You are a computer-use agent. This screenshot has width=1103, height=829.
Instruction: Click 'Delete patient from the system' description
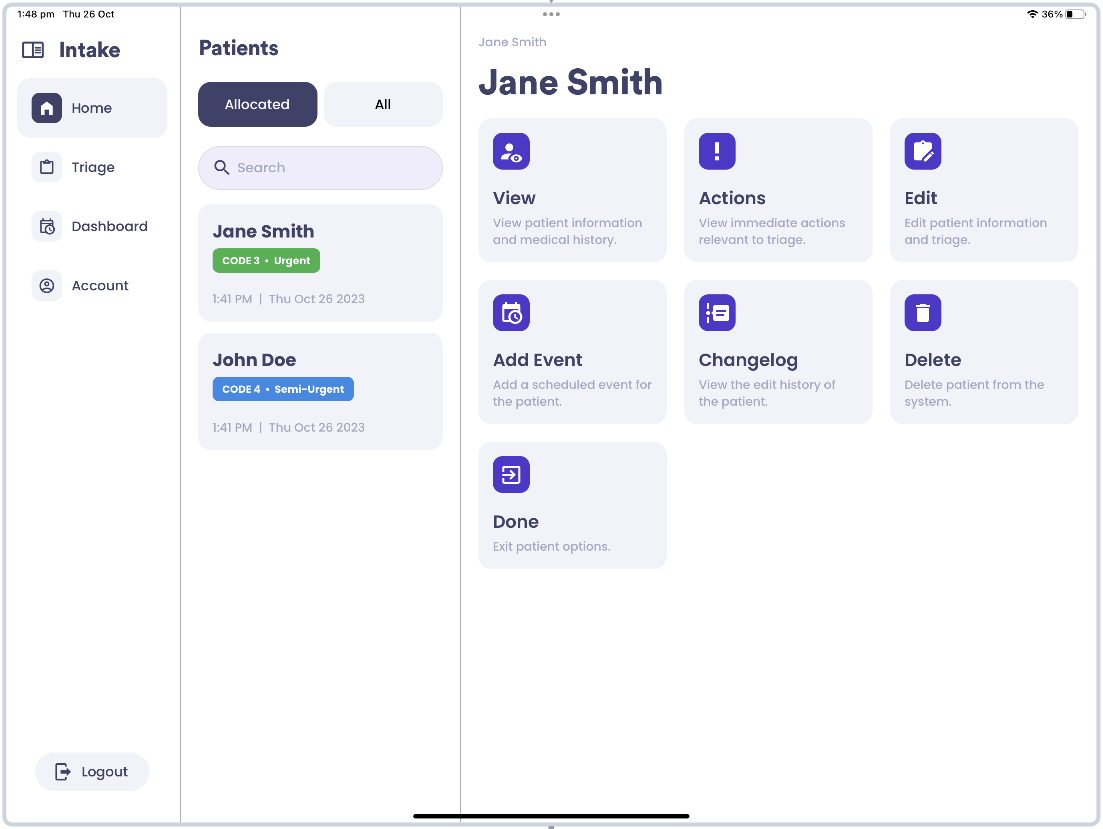click(x=974, y=393)
